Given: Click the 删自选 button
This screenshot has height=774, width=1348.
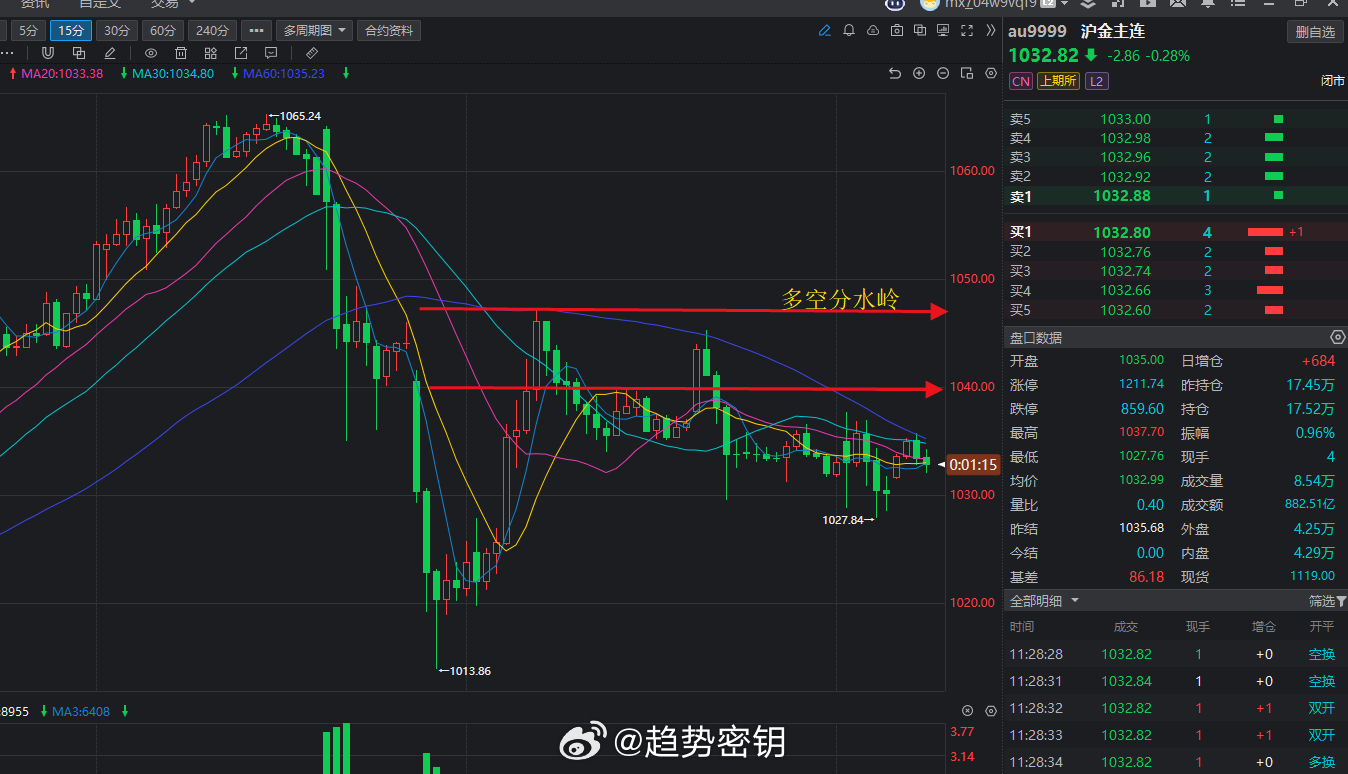Looking at the screenshot, I should click(1315, 32).
